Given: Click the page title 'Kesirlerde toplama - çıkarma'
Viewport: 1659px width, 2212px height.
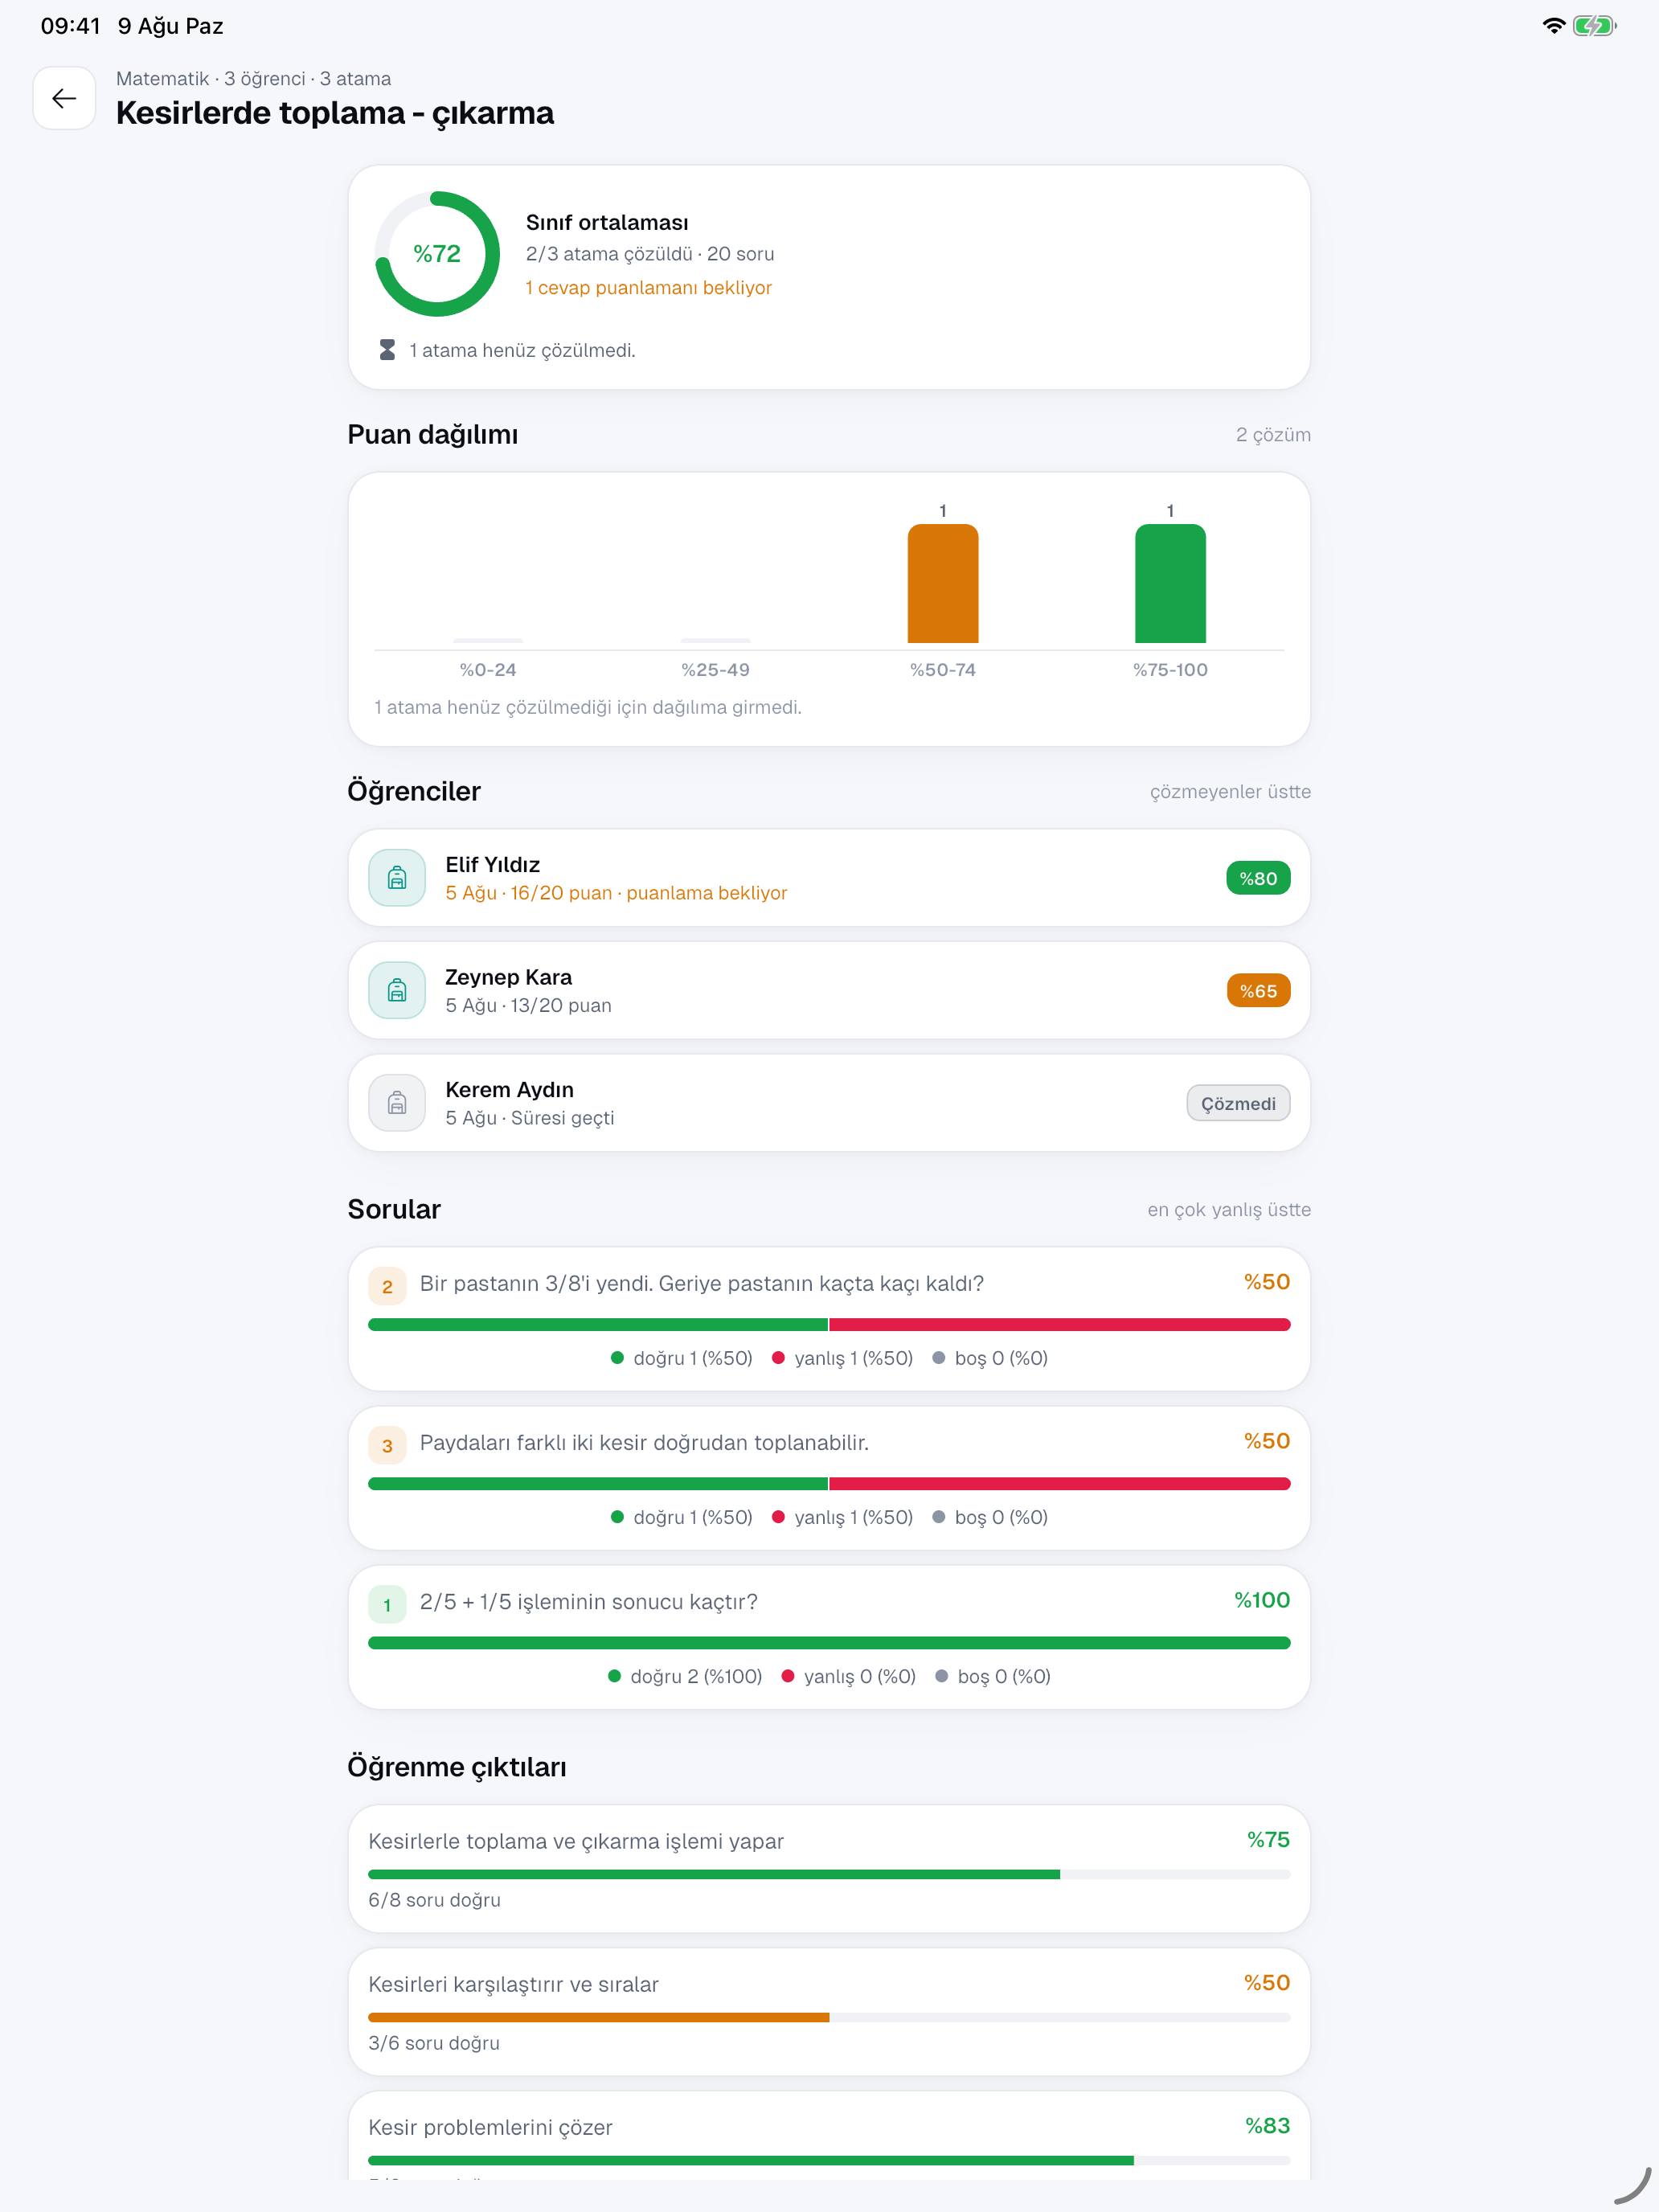Looking at the screenshot, I should coord(335,113).
